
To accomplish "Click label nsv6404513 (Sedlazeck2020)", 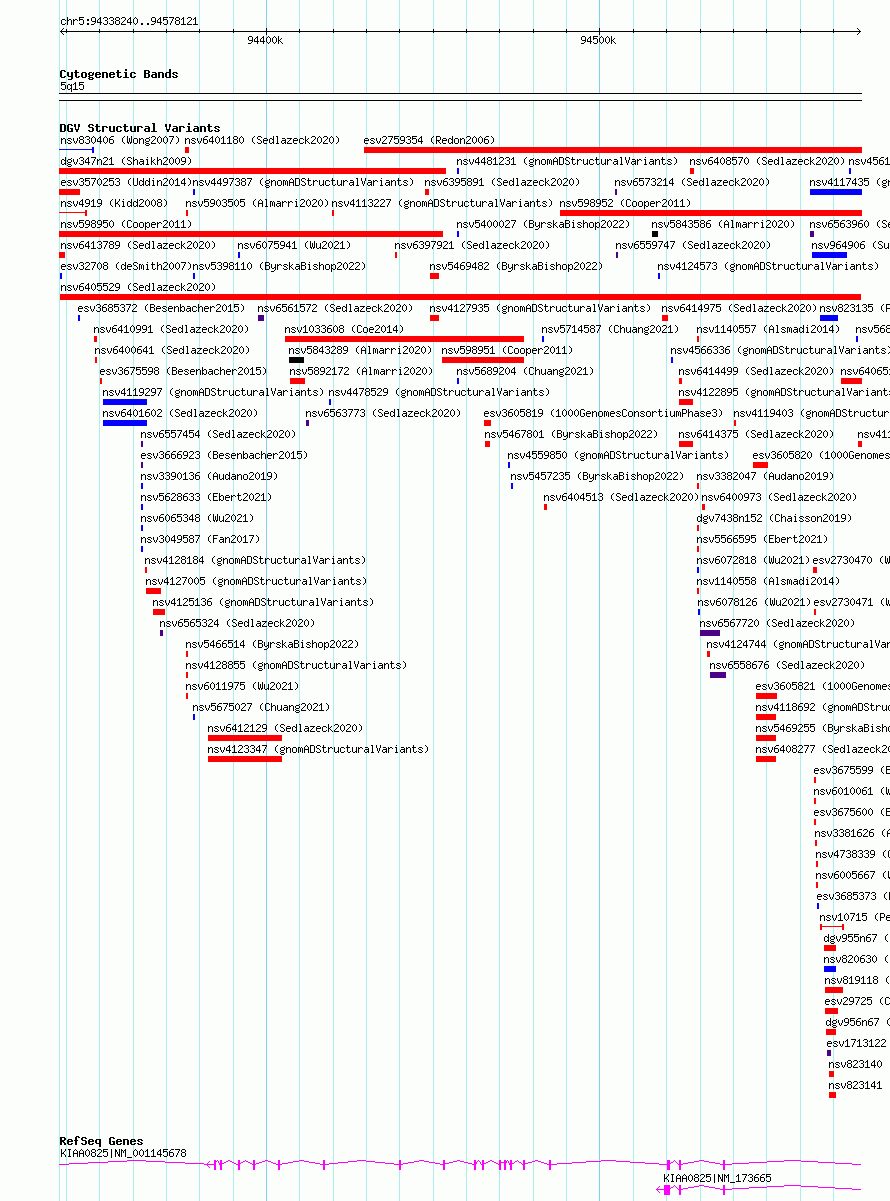I will (x=621, y=497).
